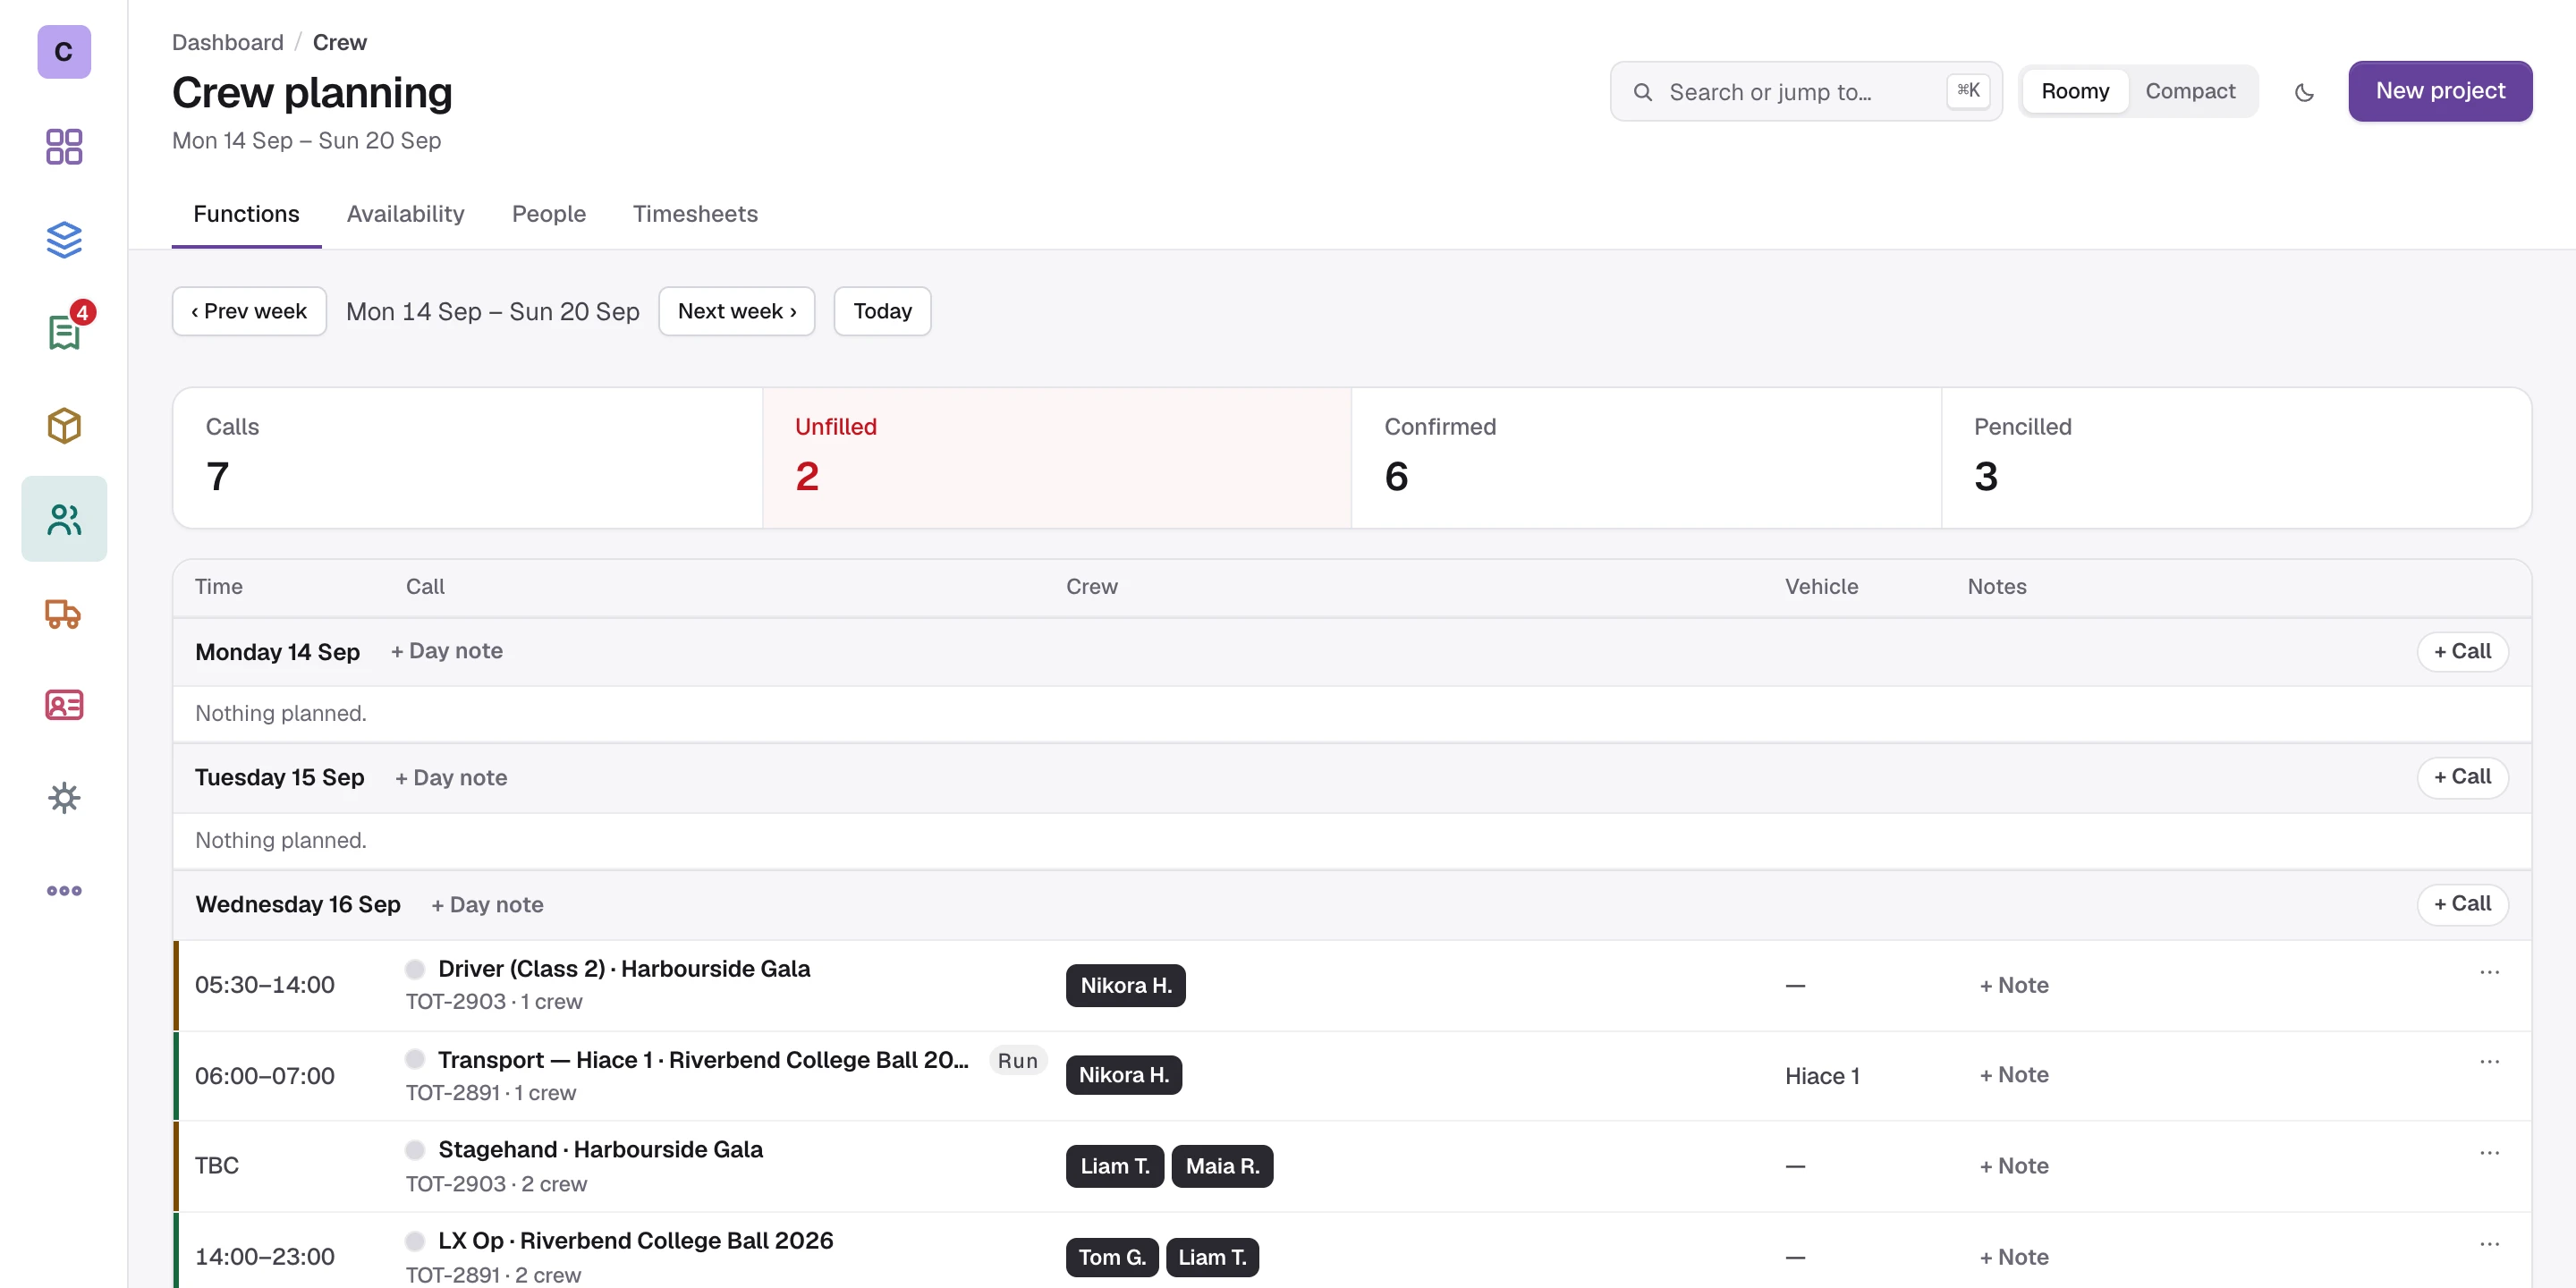Click the Unfilled stat card

pos(1056,458)
